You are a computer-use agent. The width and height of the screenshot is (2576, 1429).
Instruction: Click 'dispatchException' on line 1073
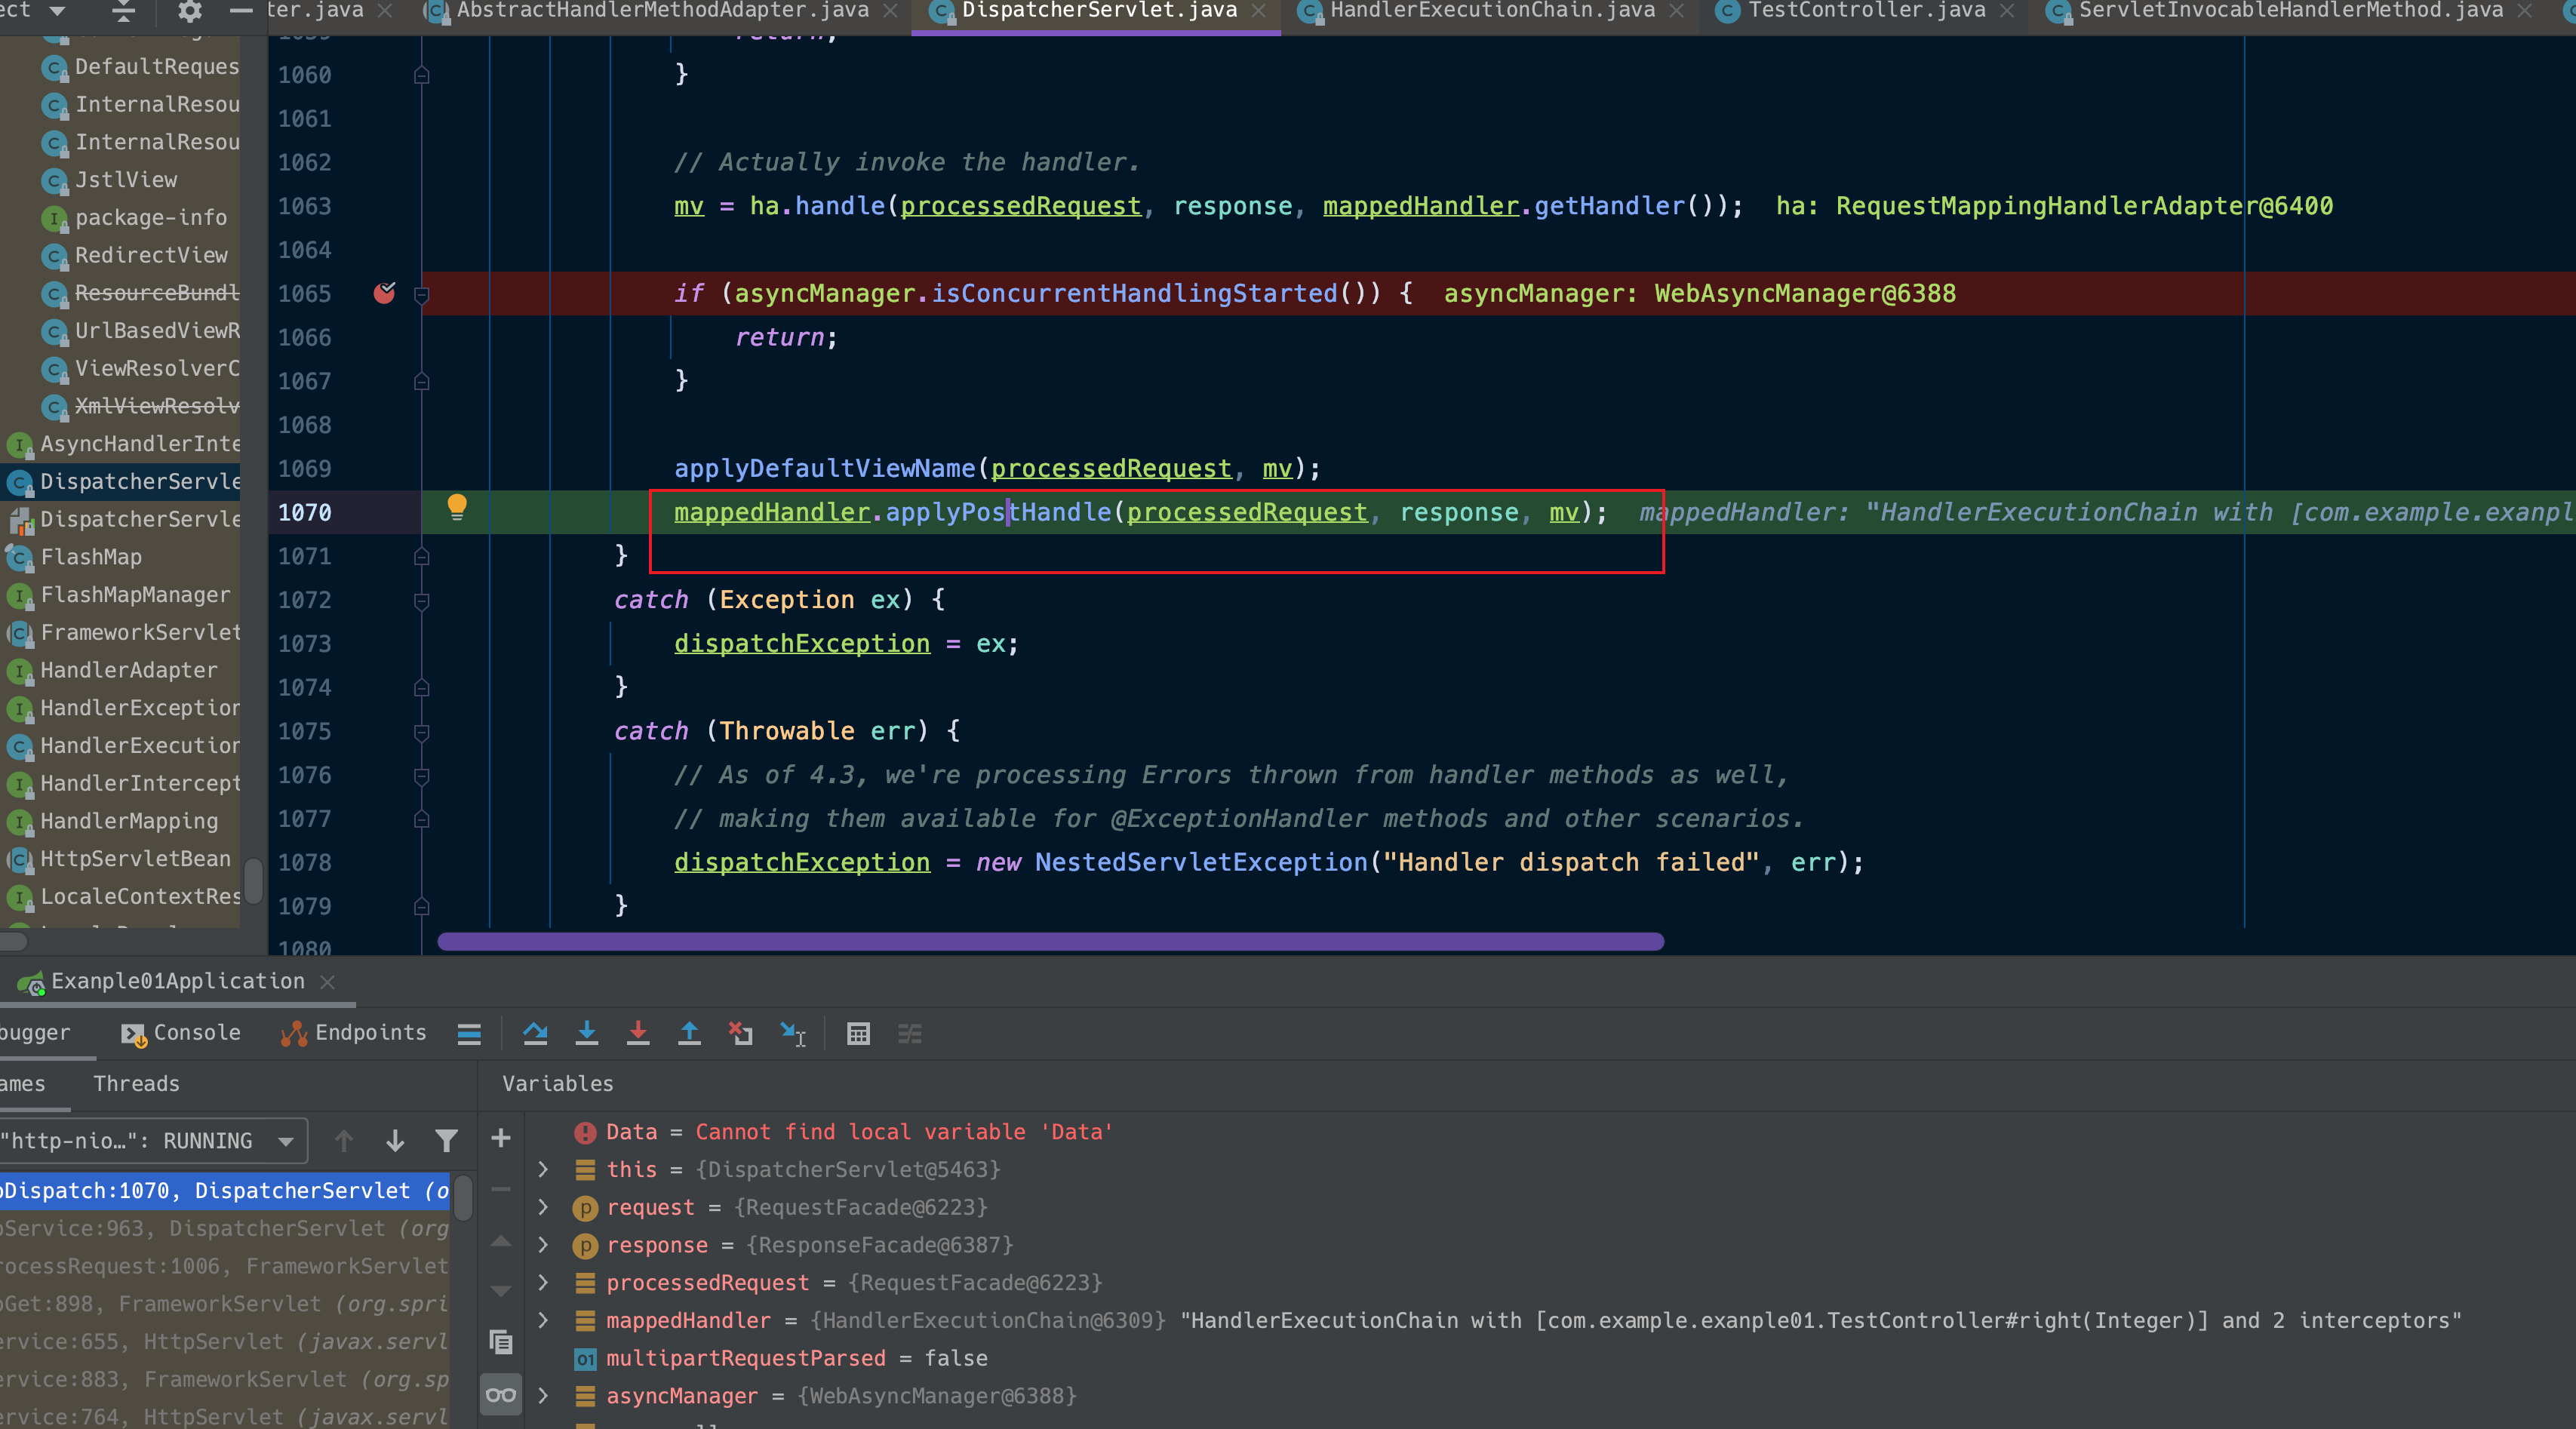802,644
